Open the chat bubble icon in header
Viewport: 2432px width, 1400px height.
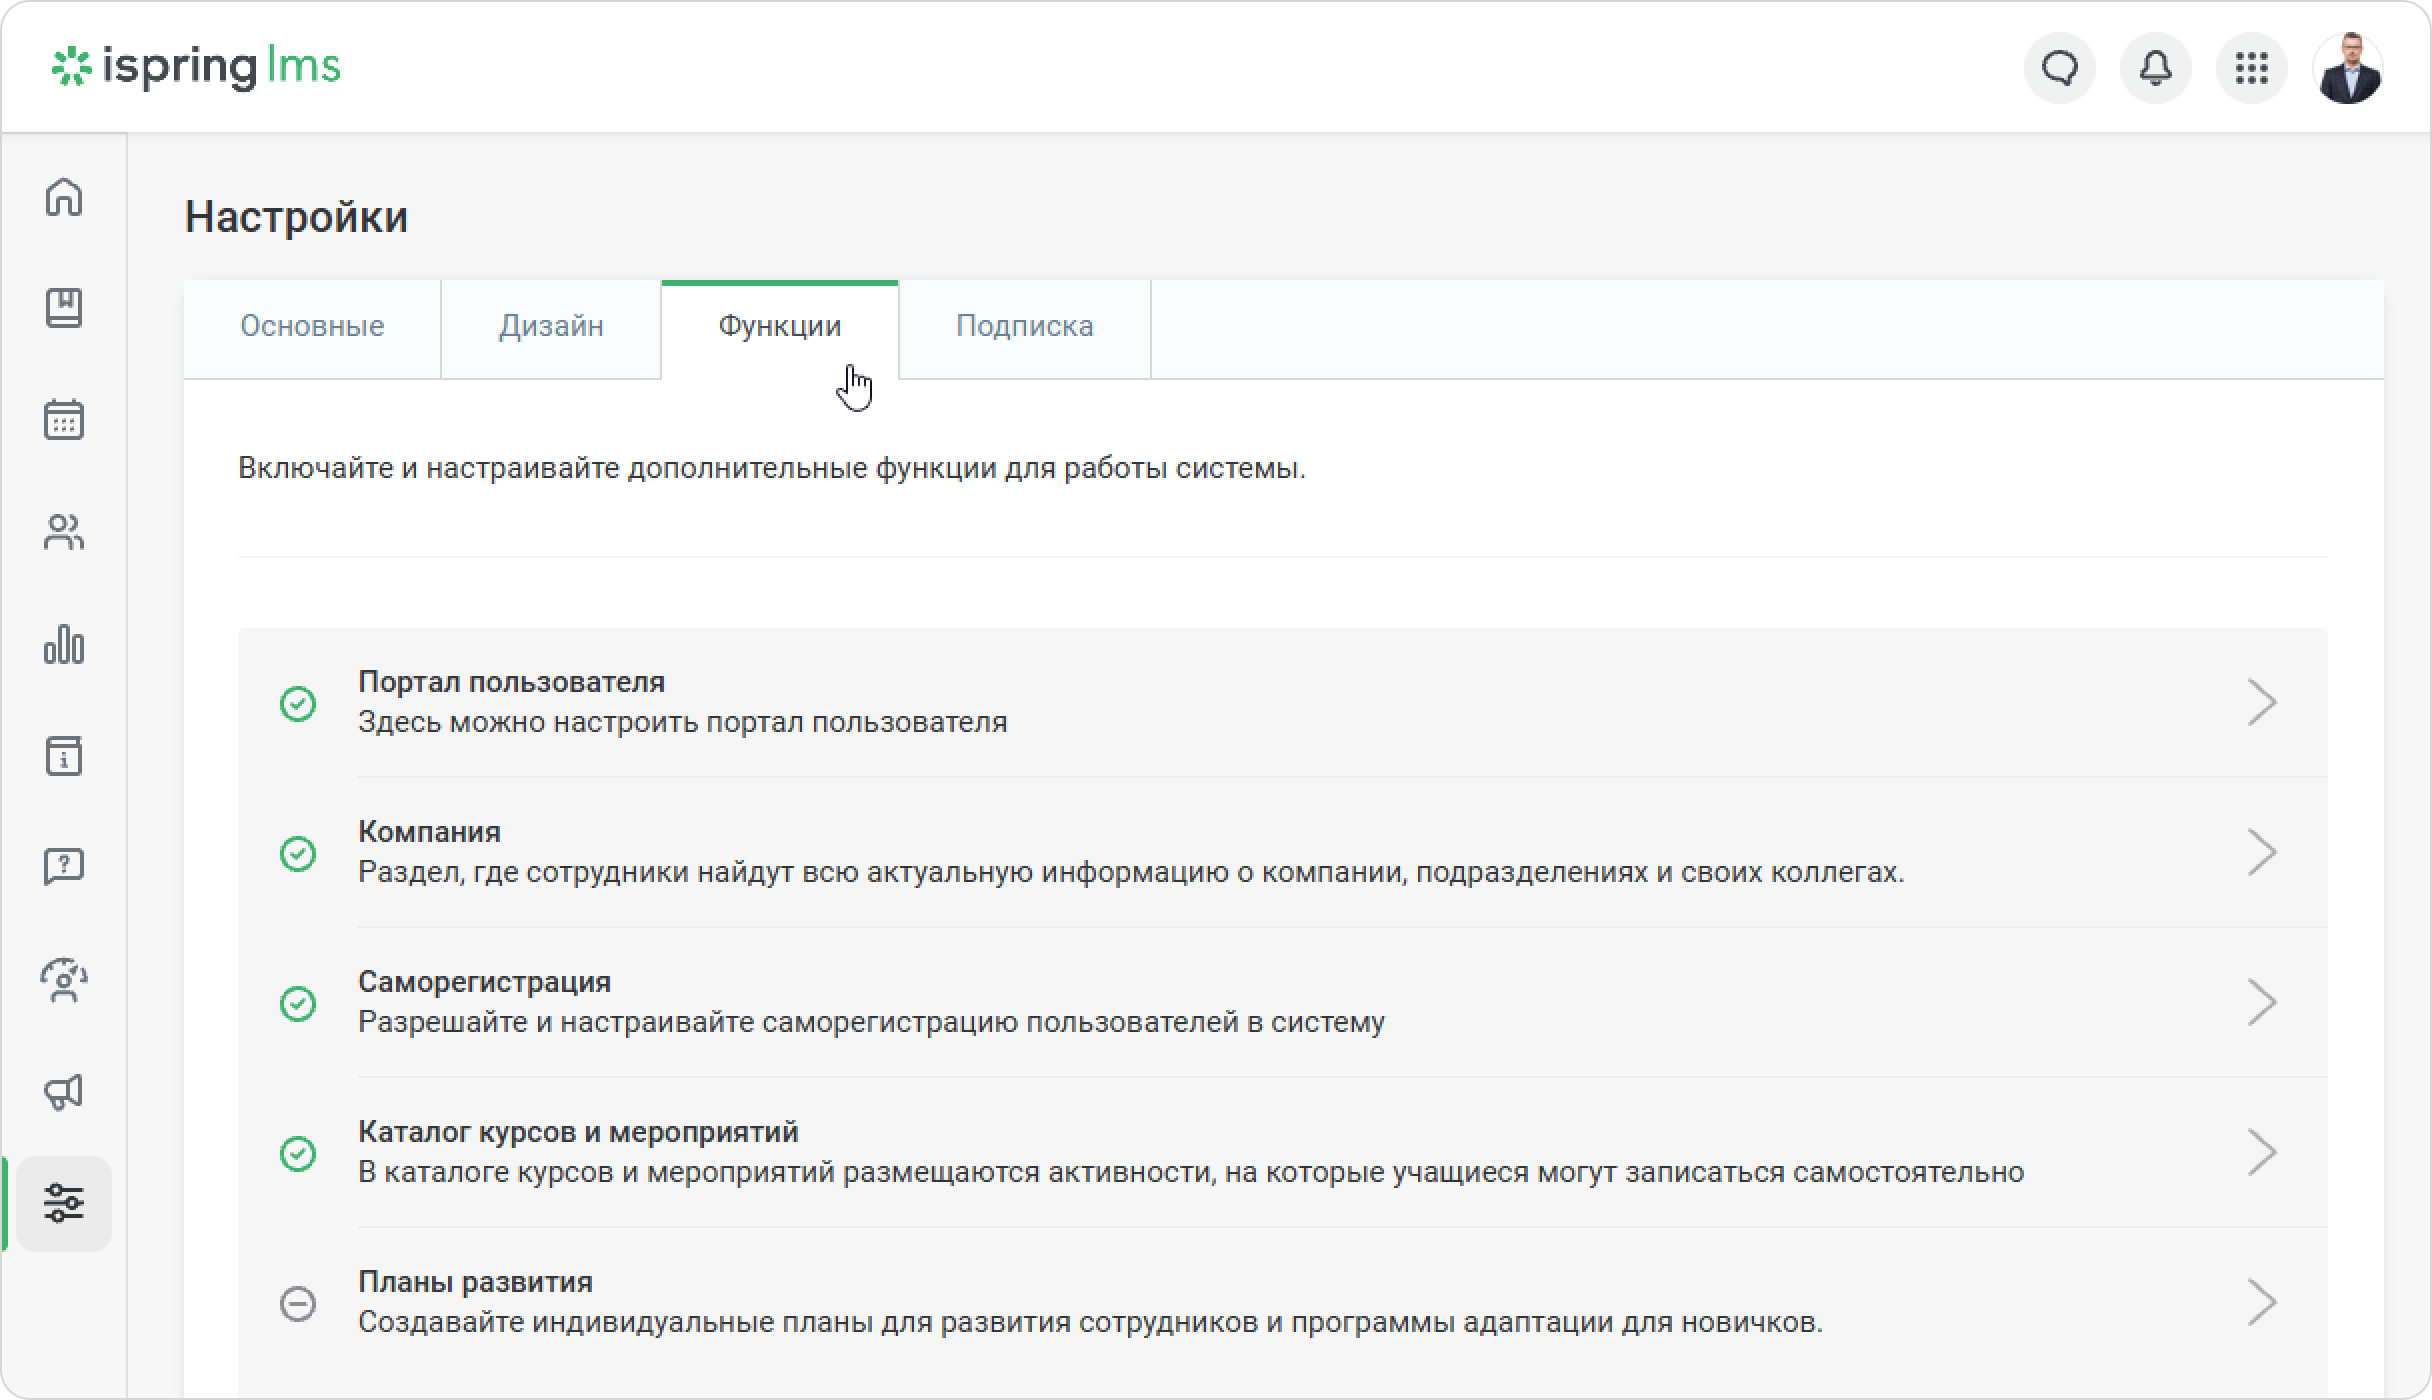pyautogui.click(x=2060, y=68)
